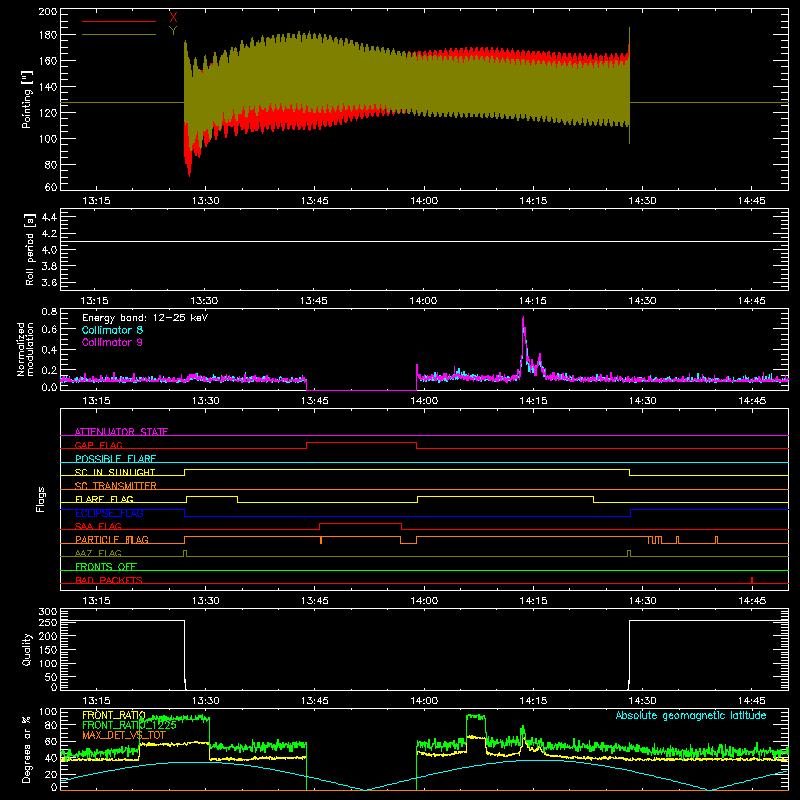Select the SAA_FLAG label

98,526
